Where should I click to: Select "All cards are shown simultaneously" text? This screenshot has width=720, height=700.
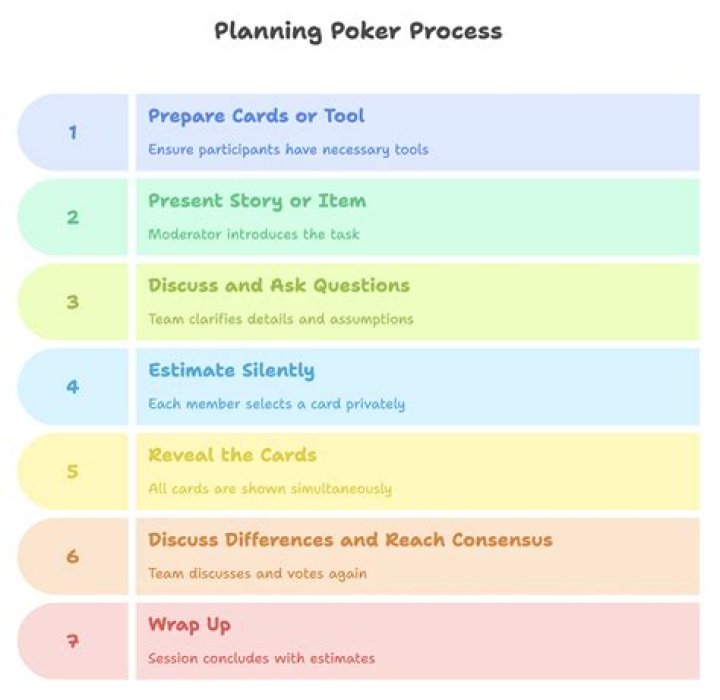tap(270, 490)
